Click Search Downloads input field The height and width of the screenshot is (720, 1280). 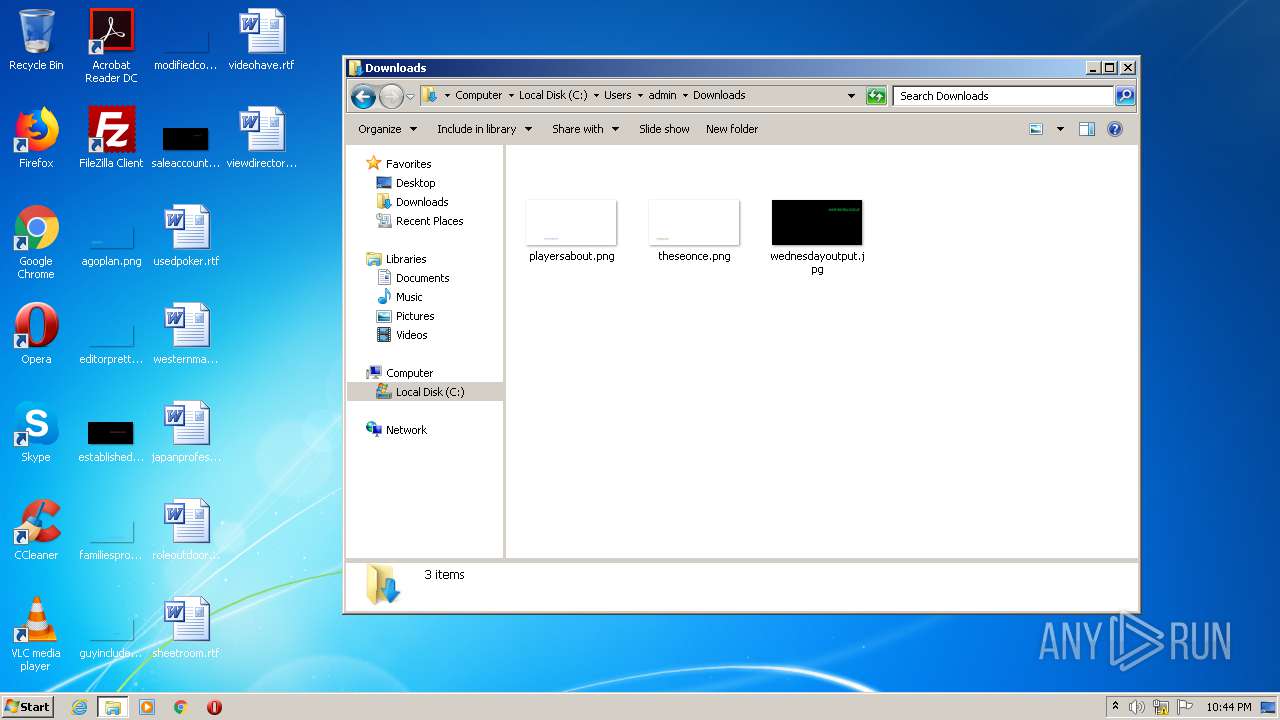(x=1003, y=96)
